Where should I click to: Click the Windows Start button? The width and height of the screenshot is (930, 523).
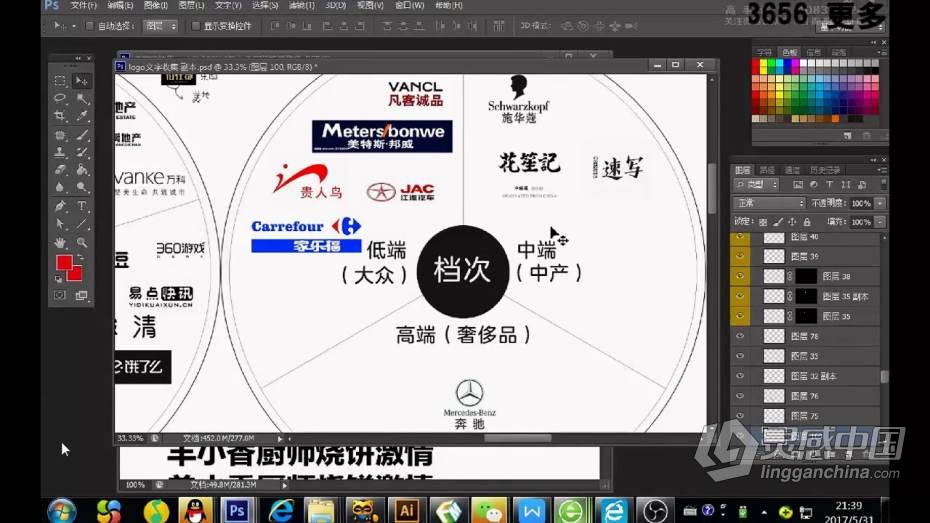click(x=62, y=511)
